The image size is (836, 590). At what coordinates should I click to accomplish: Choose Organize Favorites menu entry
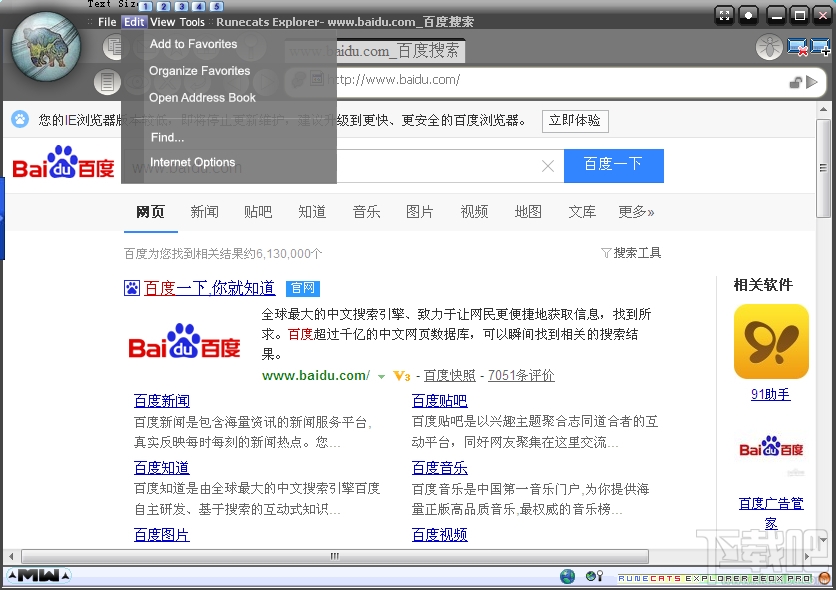[199, 71]
